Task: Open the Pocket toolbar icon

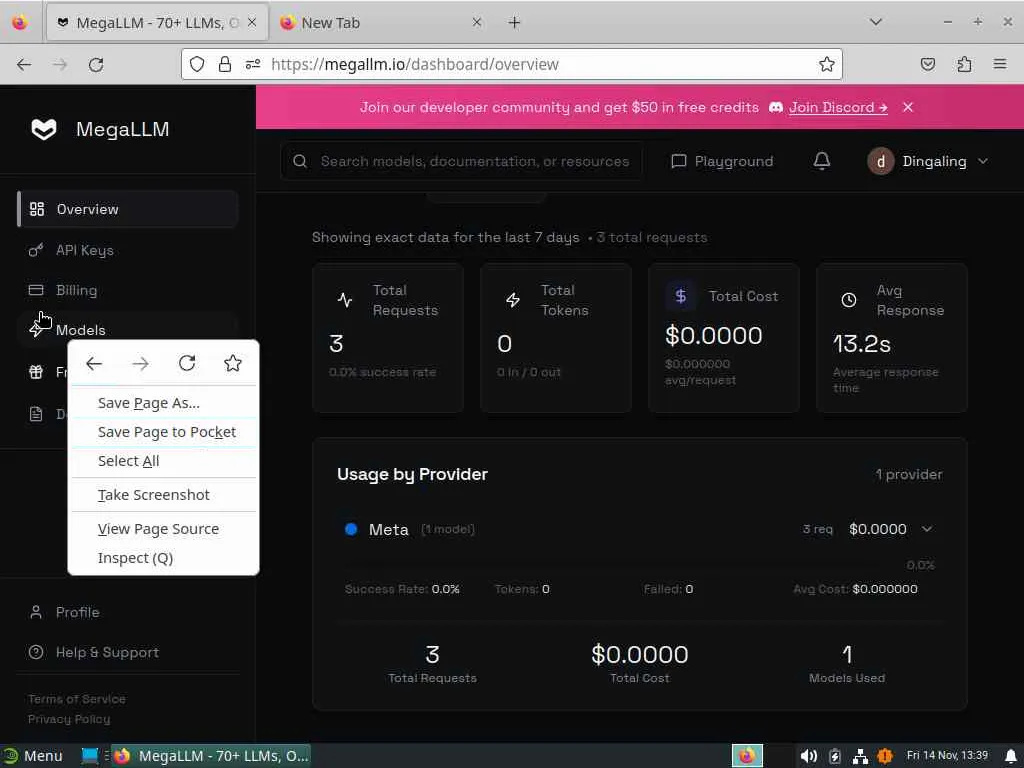Action: tap(927, 64)
